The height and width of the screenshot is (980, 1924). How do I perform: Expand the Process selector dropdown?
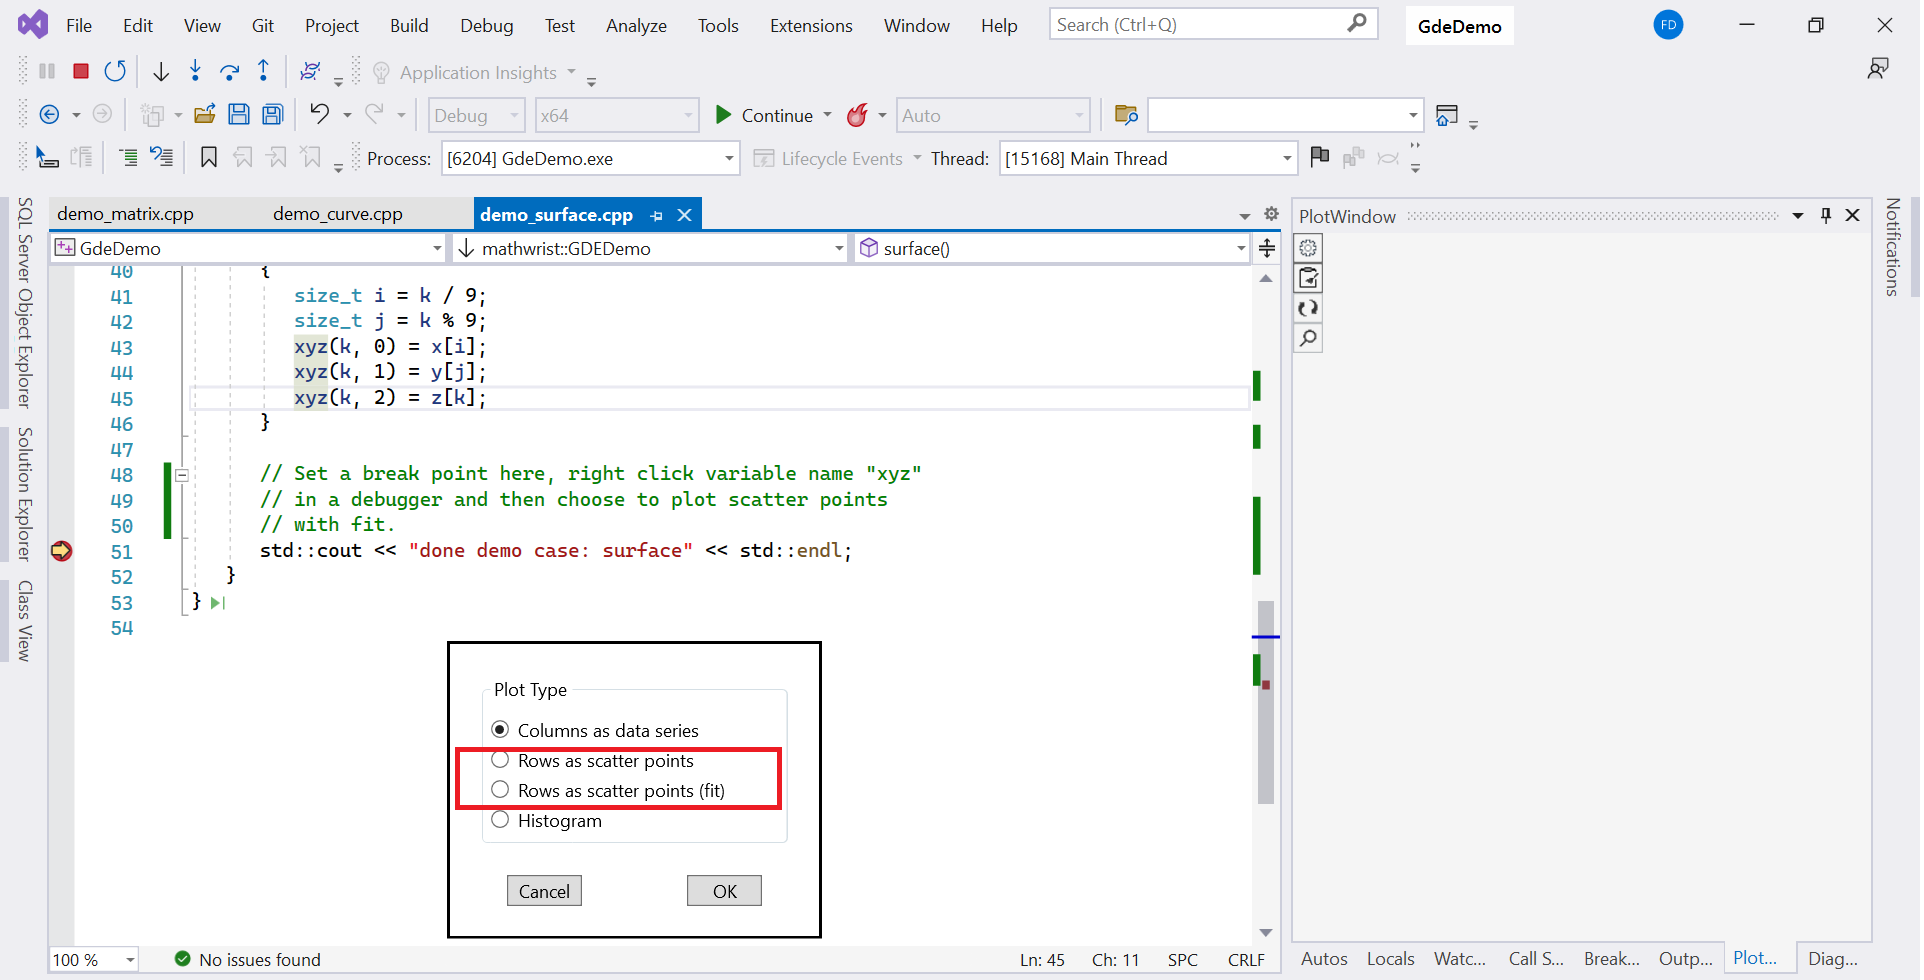[x=729, y=158]
